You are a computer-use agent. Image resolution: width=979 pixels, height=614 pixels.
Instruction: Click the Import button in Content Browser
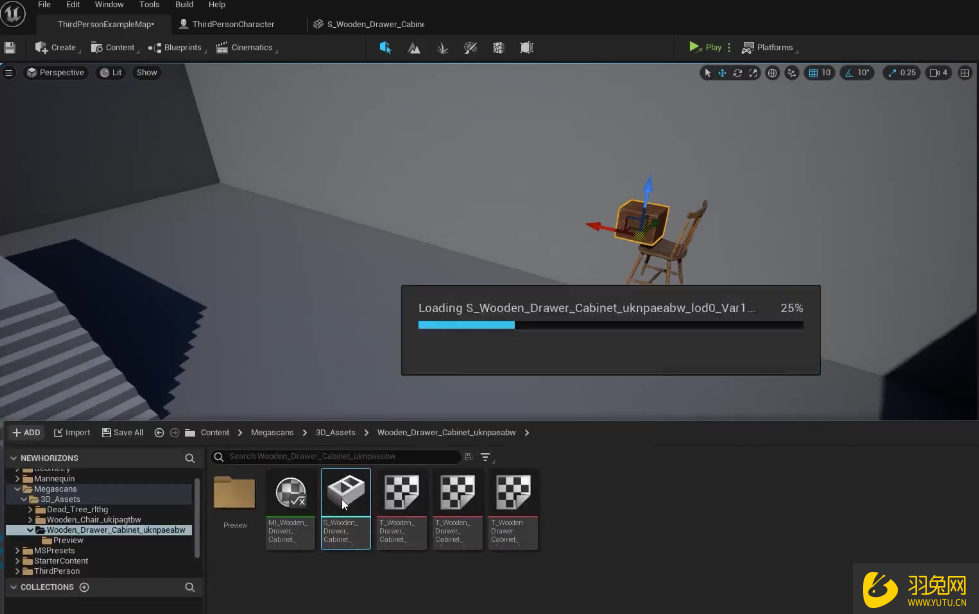72,433
